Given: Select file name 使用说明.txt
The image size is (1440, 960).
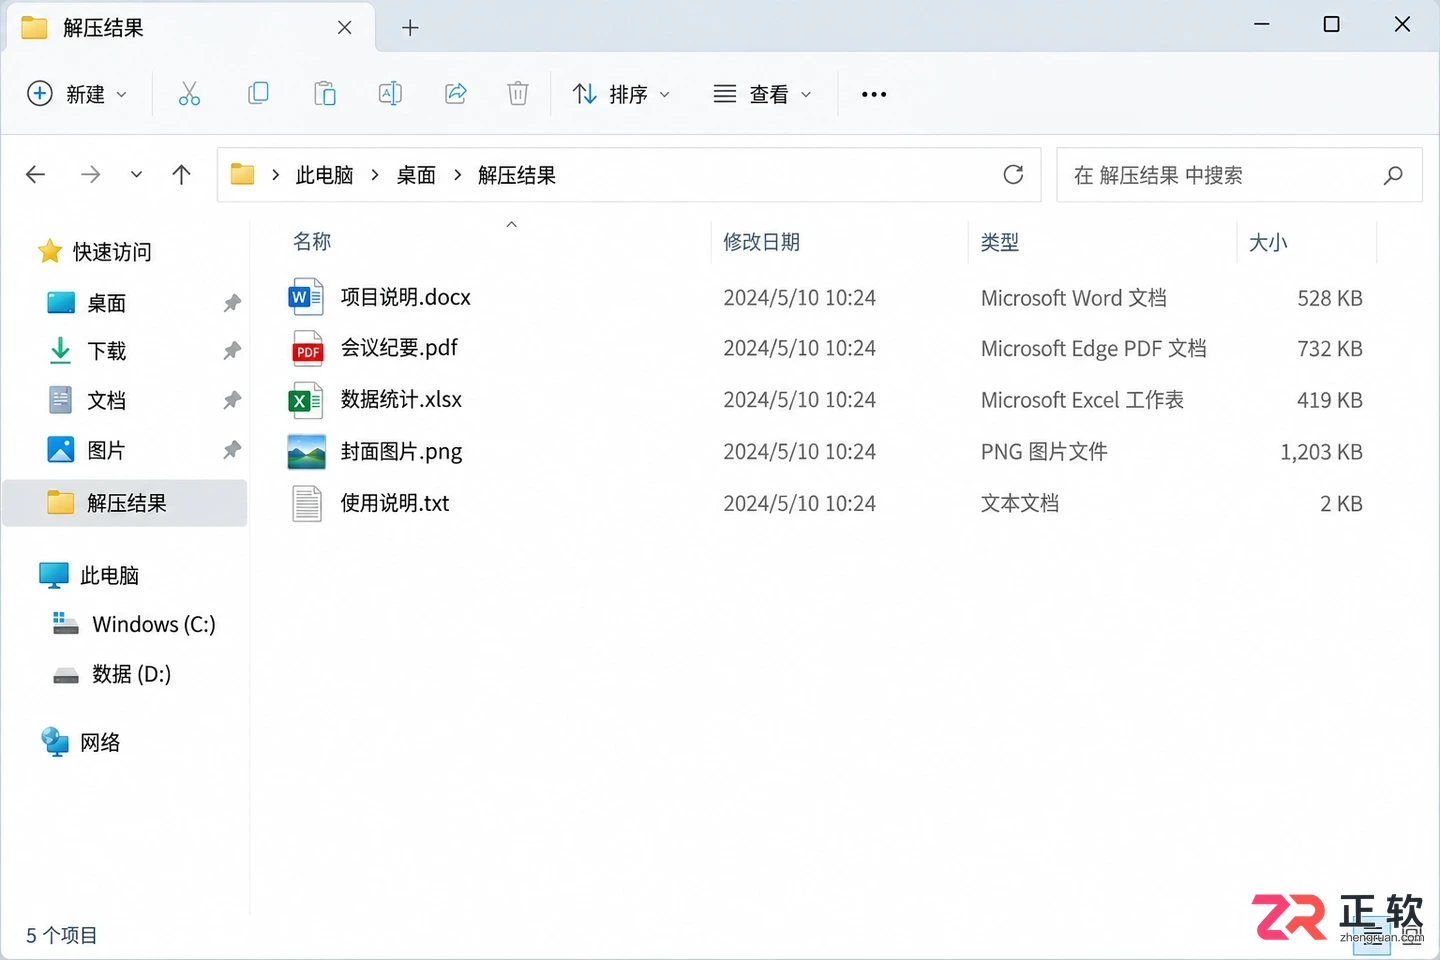Looking at the screenshot, I should coord(395,503).
